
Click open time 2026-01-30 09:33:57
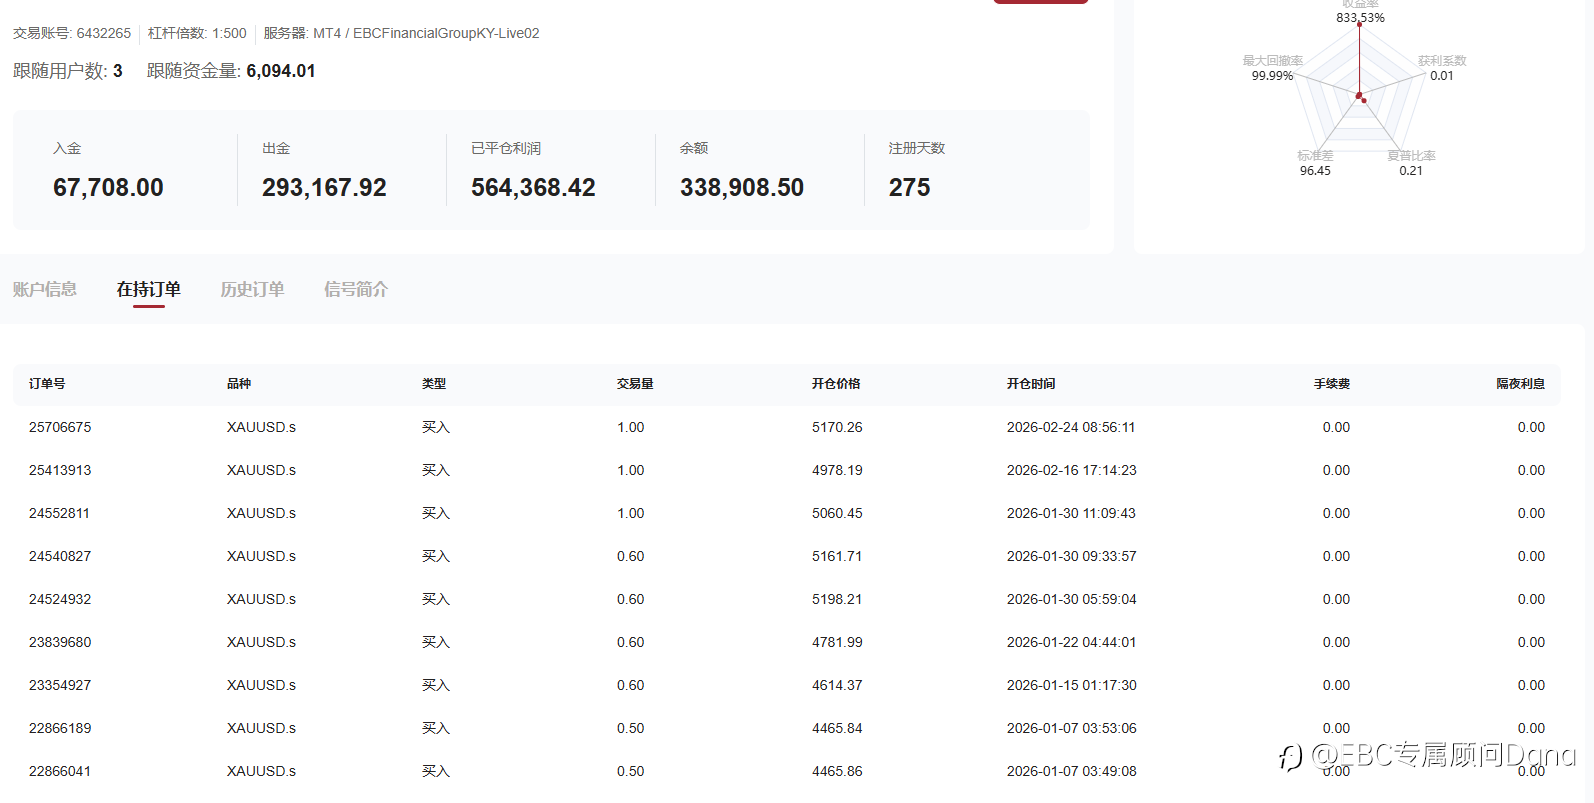[1072, 556]
